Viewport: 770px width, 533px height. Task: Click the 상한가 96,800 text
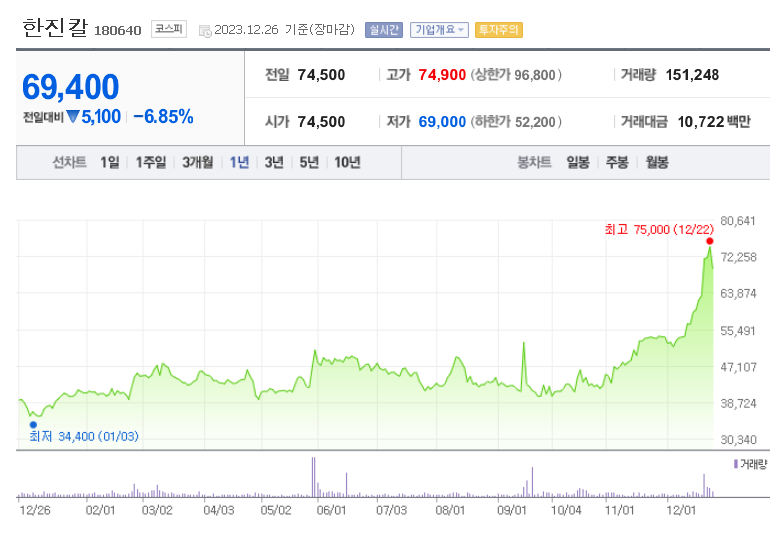click(516, 75)
